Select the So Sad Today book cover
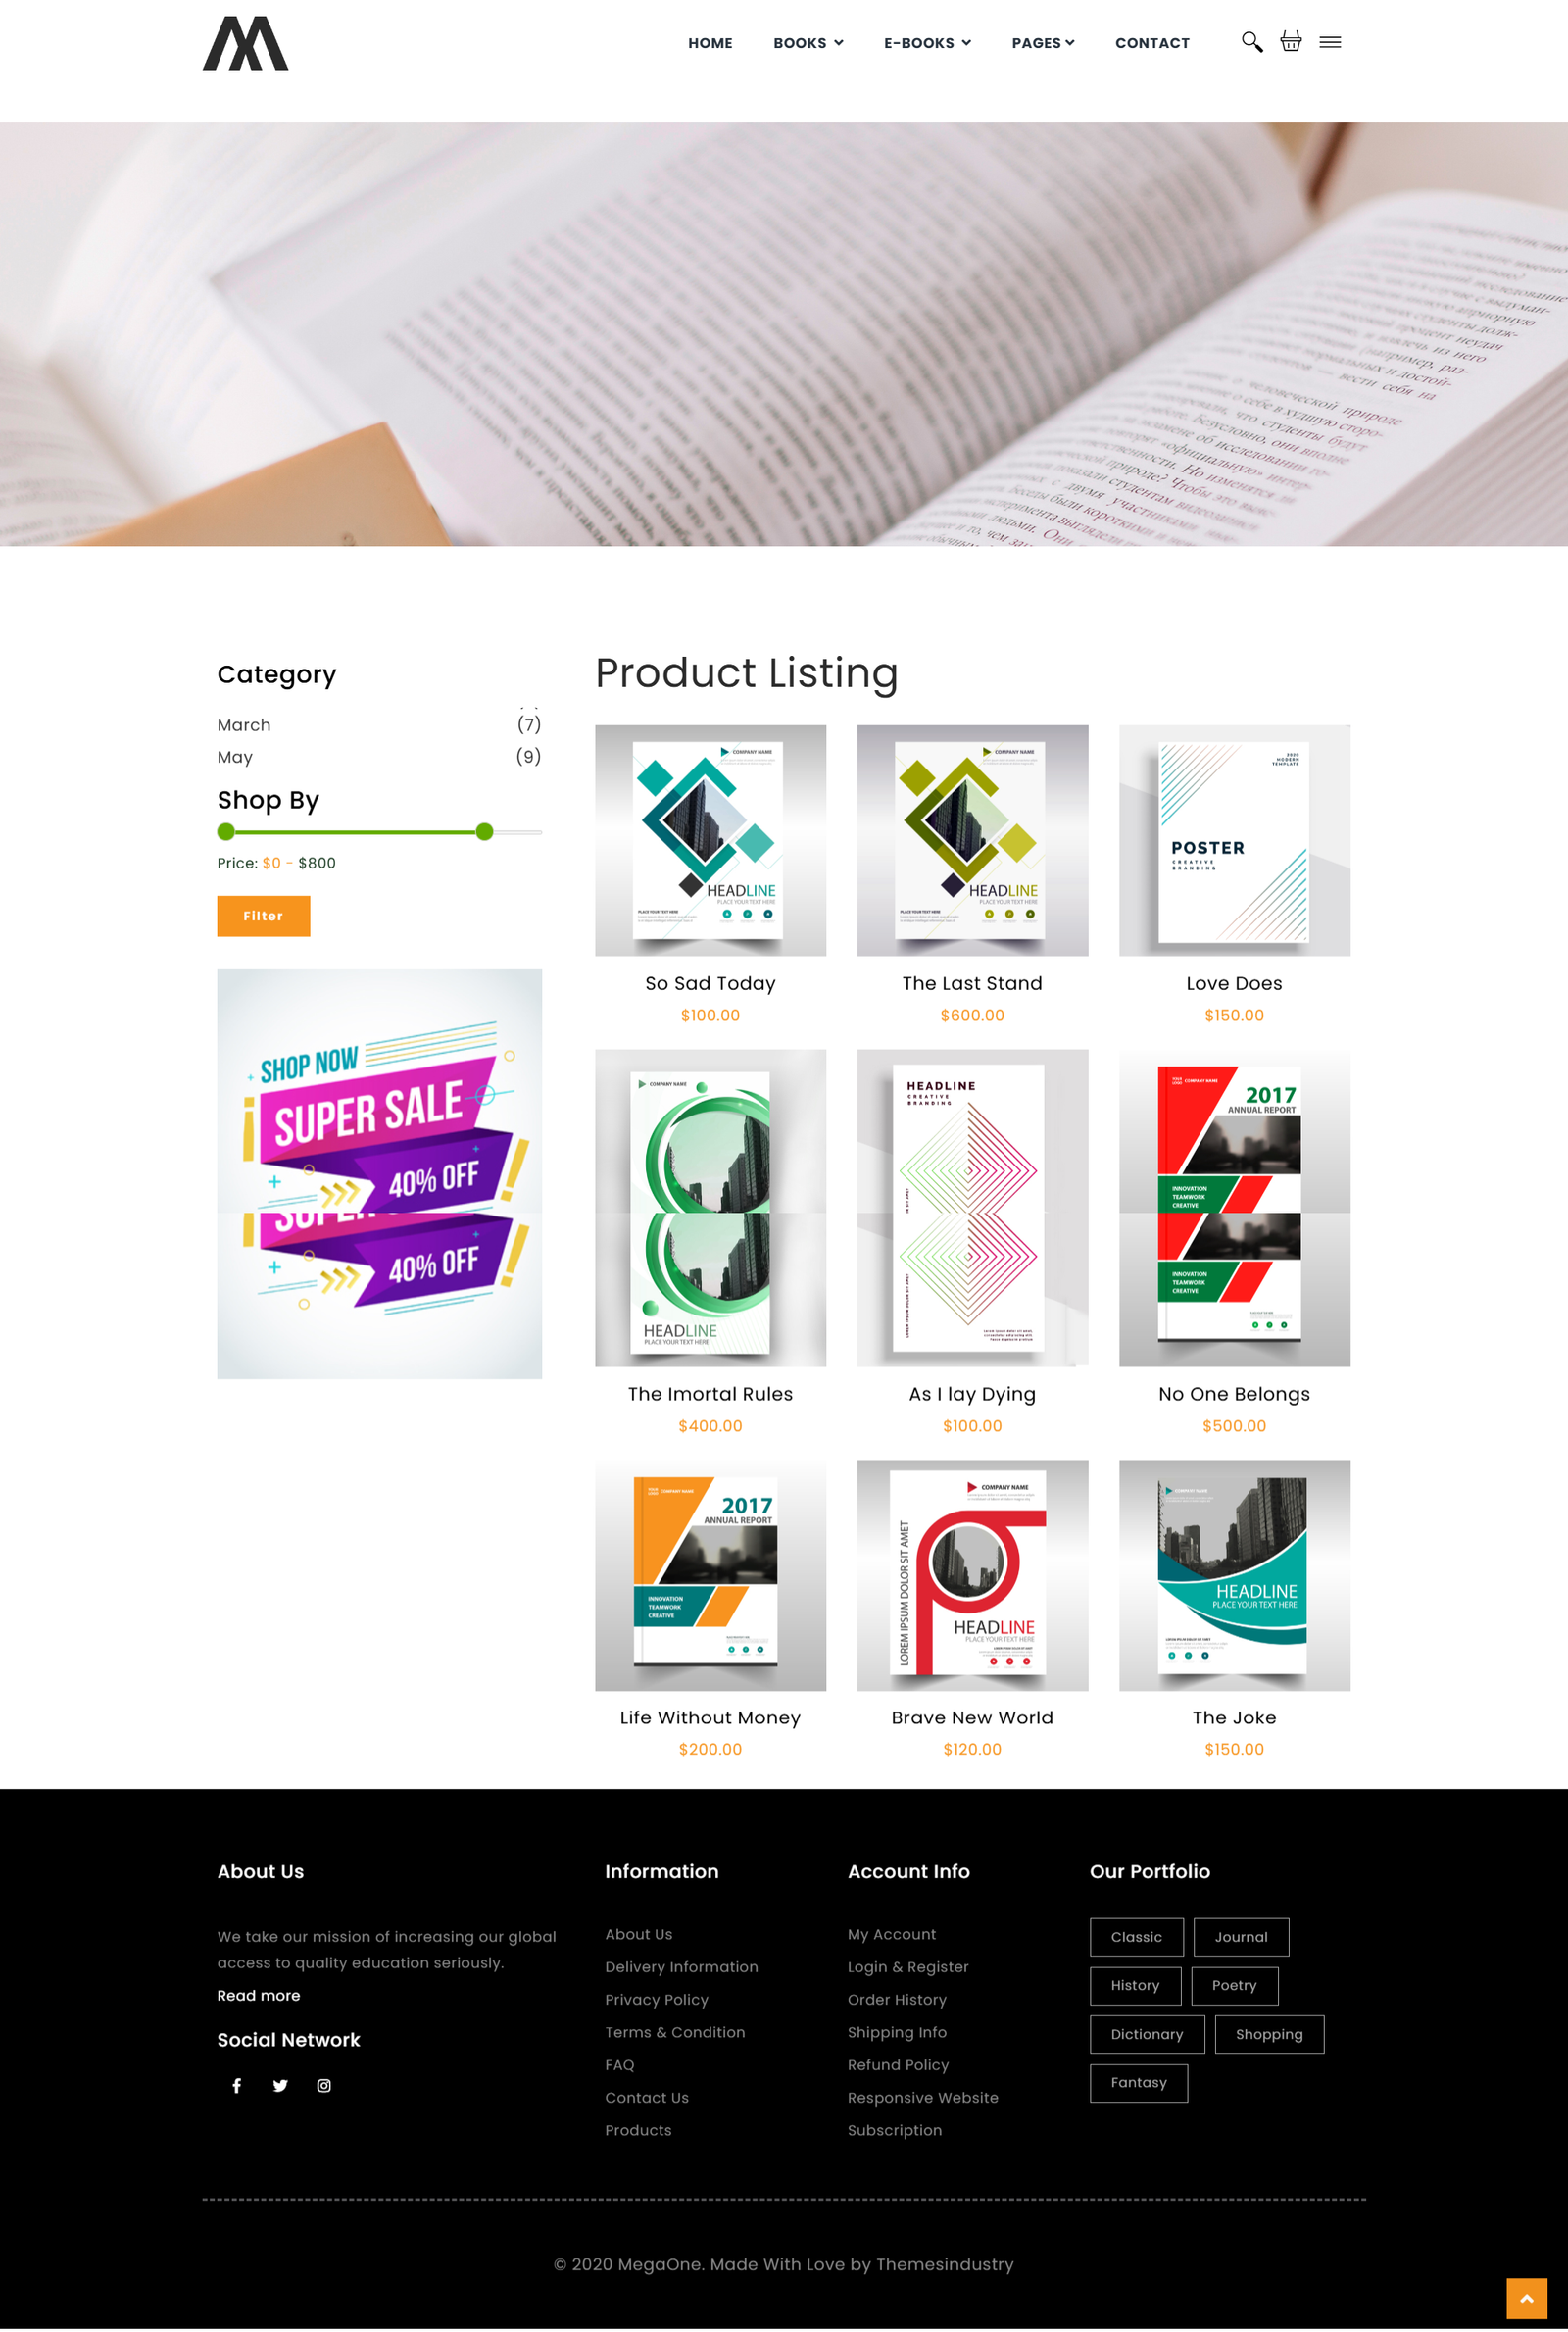The width and height of the screenshot is (1568, 2332). (710, 840)
